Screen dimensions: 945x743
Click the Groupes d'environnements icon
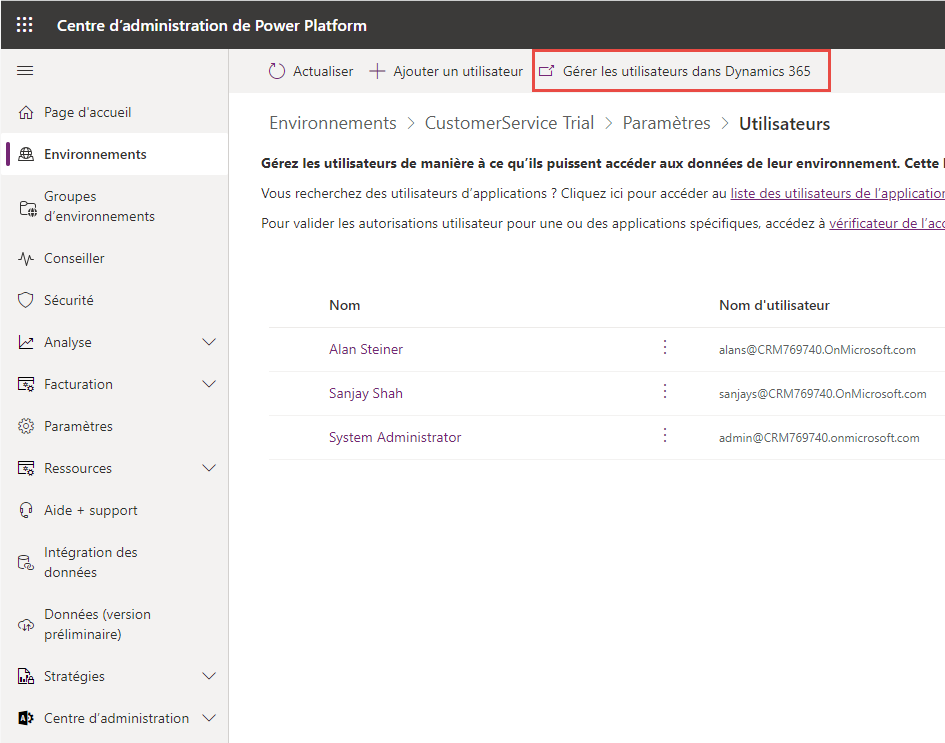point(28,208)
